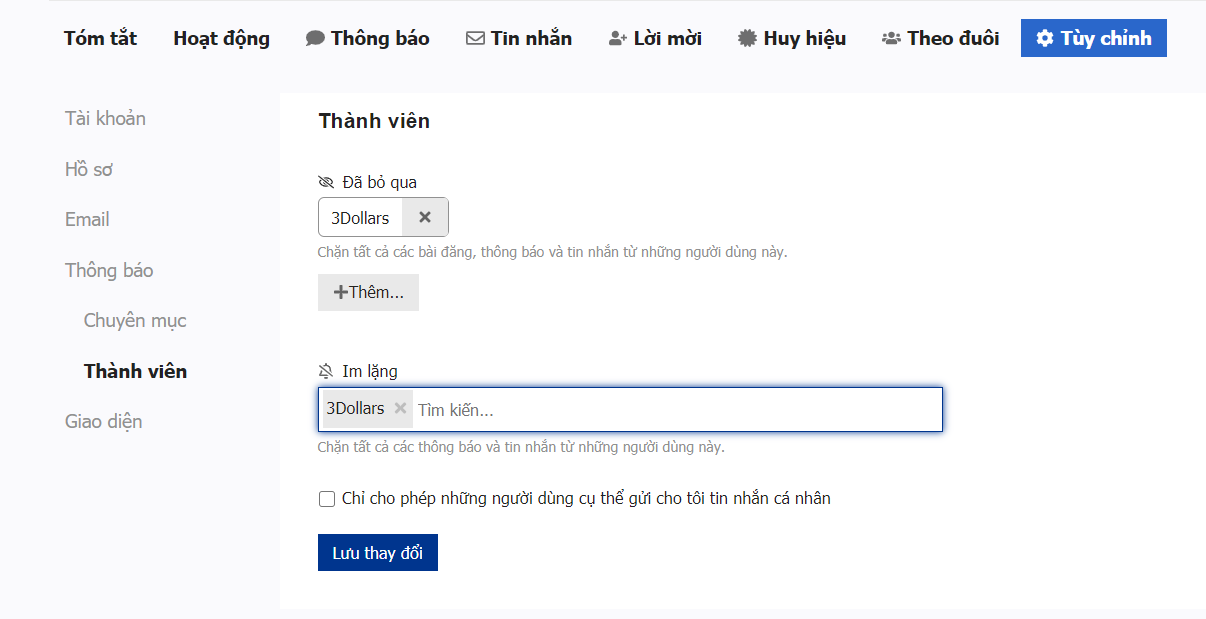Open the Tóm tắt tab

coord(100,39)
